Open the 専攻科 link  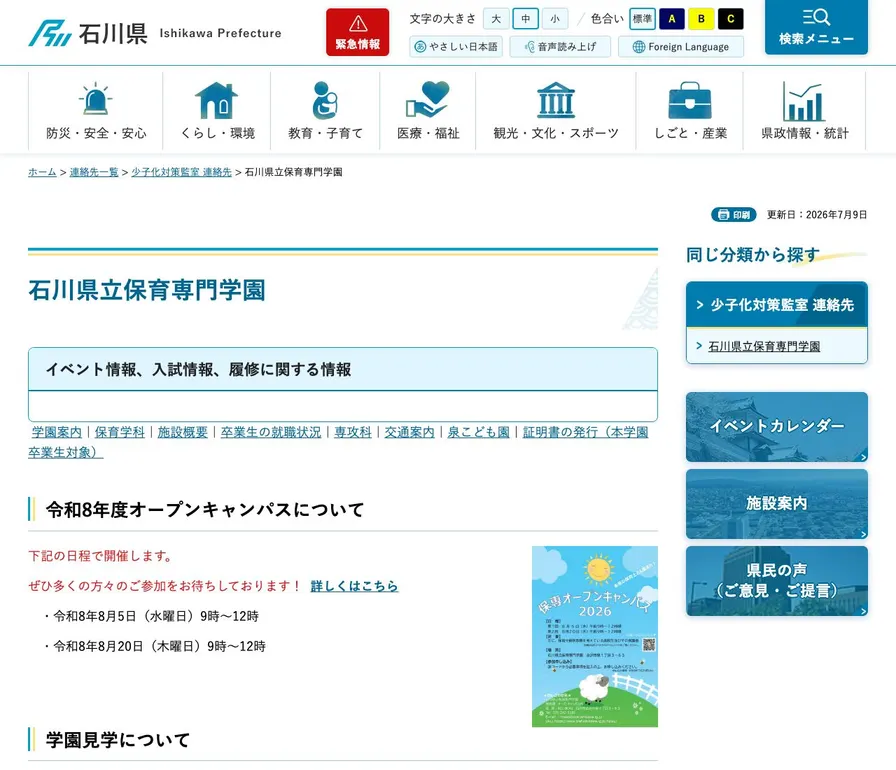pos(353,432)
